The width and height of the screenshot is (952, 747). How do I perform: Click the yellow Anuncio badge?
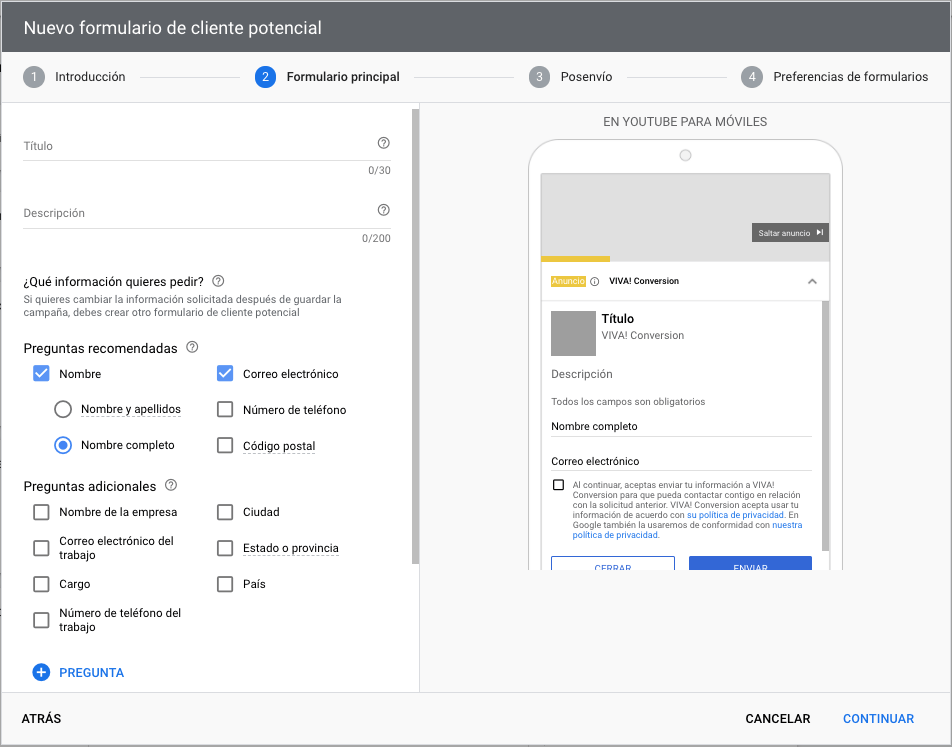[x=568, y=281]
